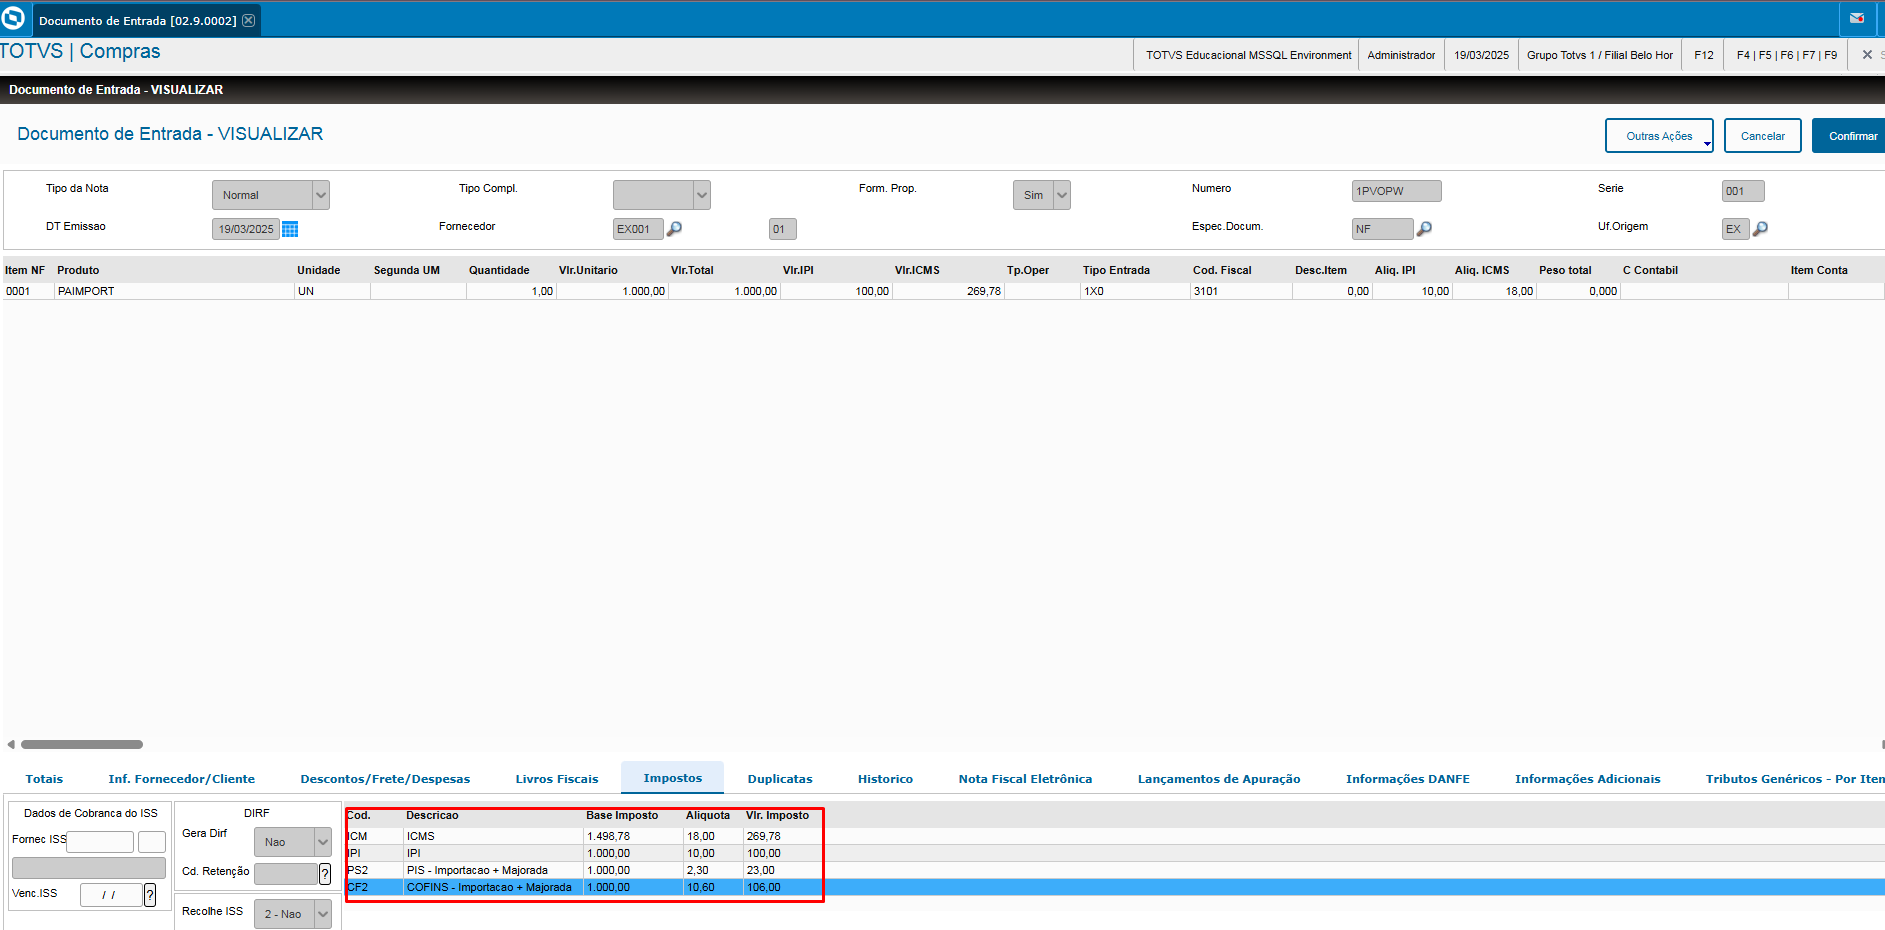Screen dimensions: 1885x930
Task: Click Cod. Fiscal cell 3101
Action: tap(1241, 291)
